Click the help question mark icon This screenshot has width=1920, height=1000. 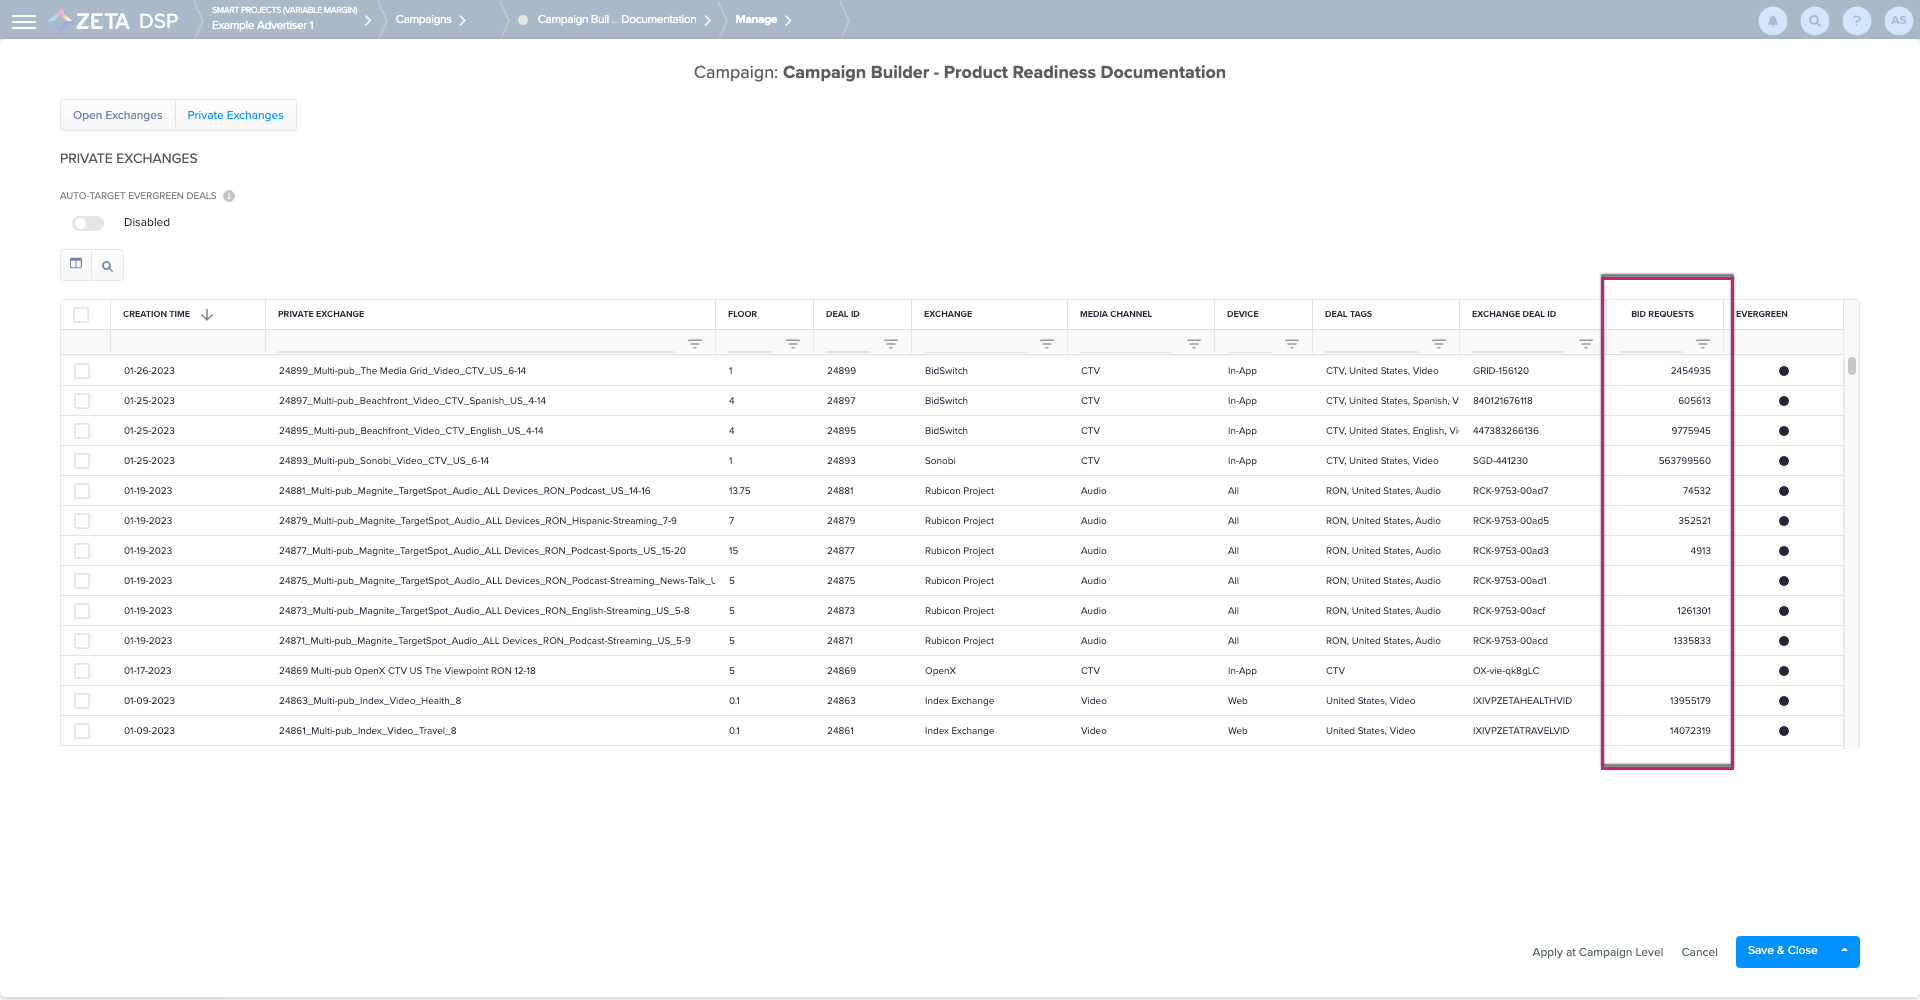pos(1856,21)
